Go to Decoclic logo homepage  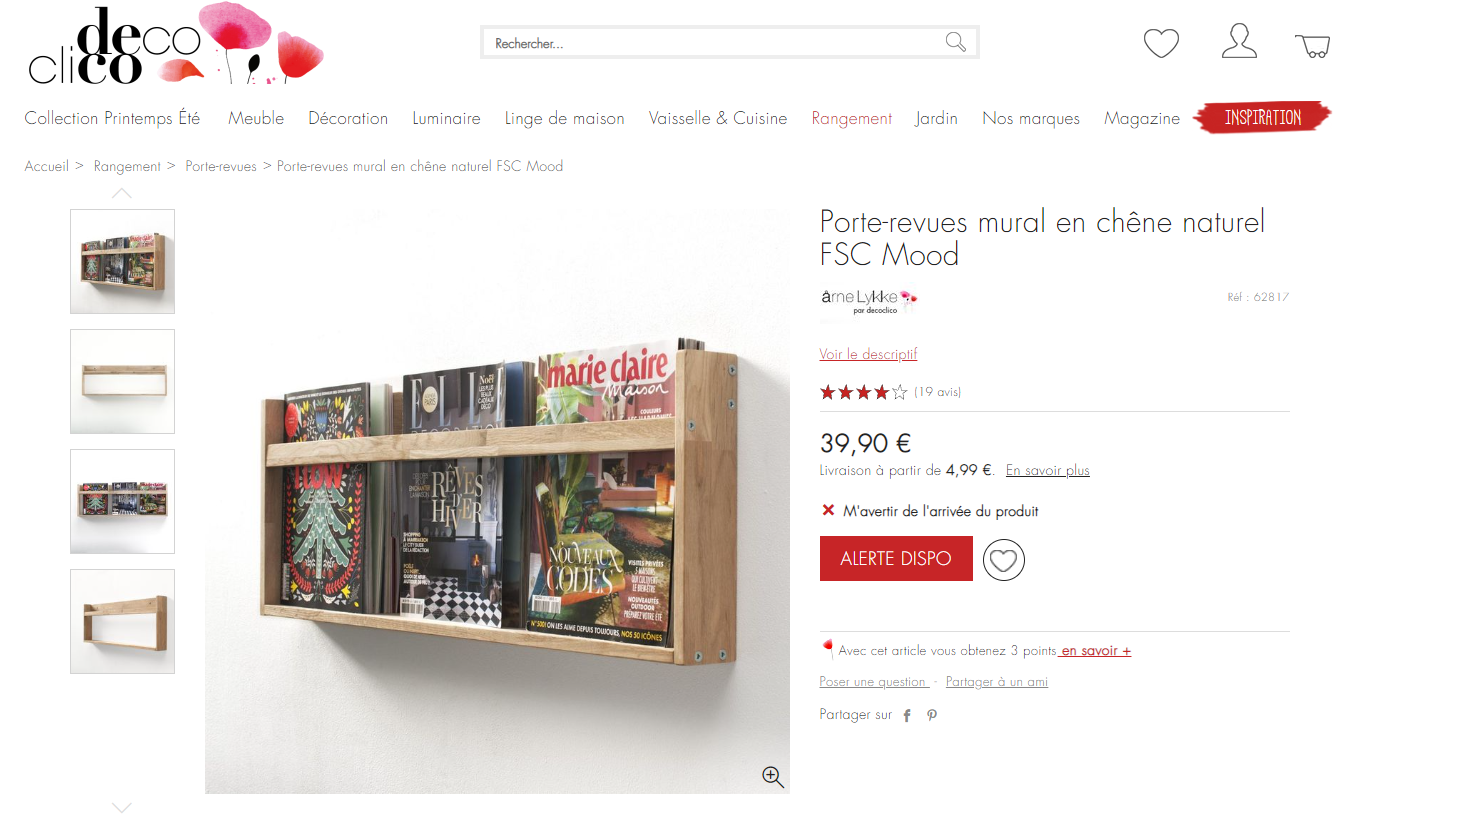176,45
